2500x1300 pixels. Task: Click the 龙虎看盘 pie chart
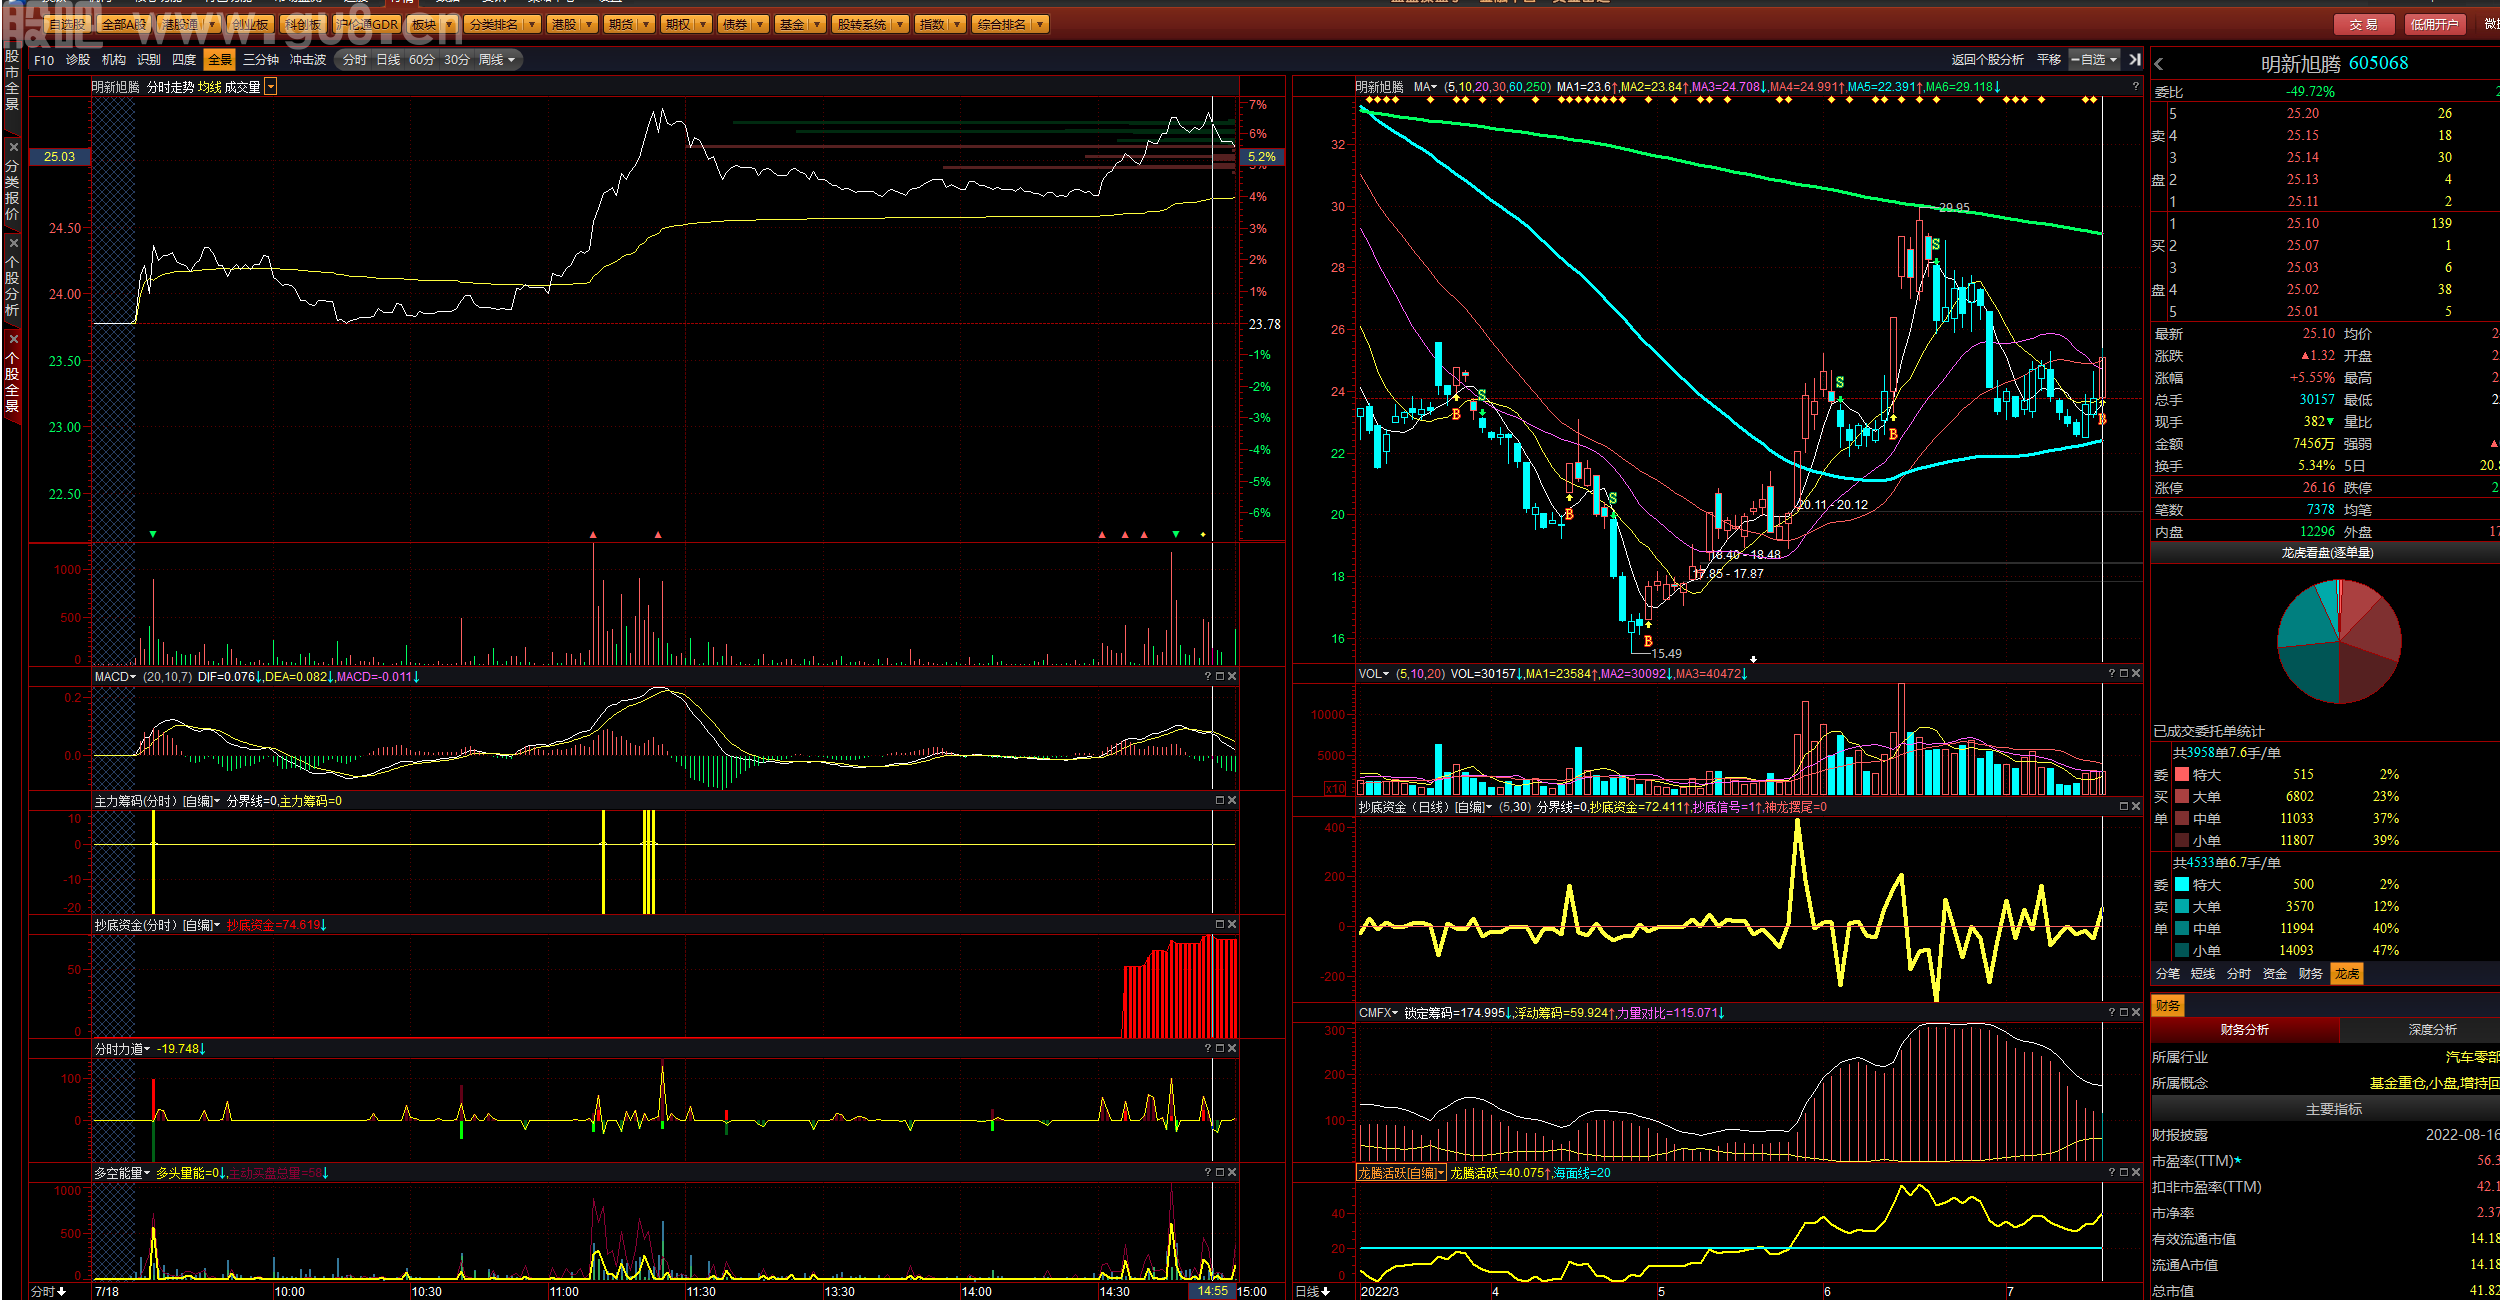[x=2339, y=642]
